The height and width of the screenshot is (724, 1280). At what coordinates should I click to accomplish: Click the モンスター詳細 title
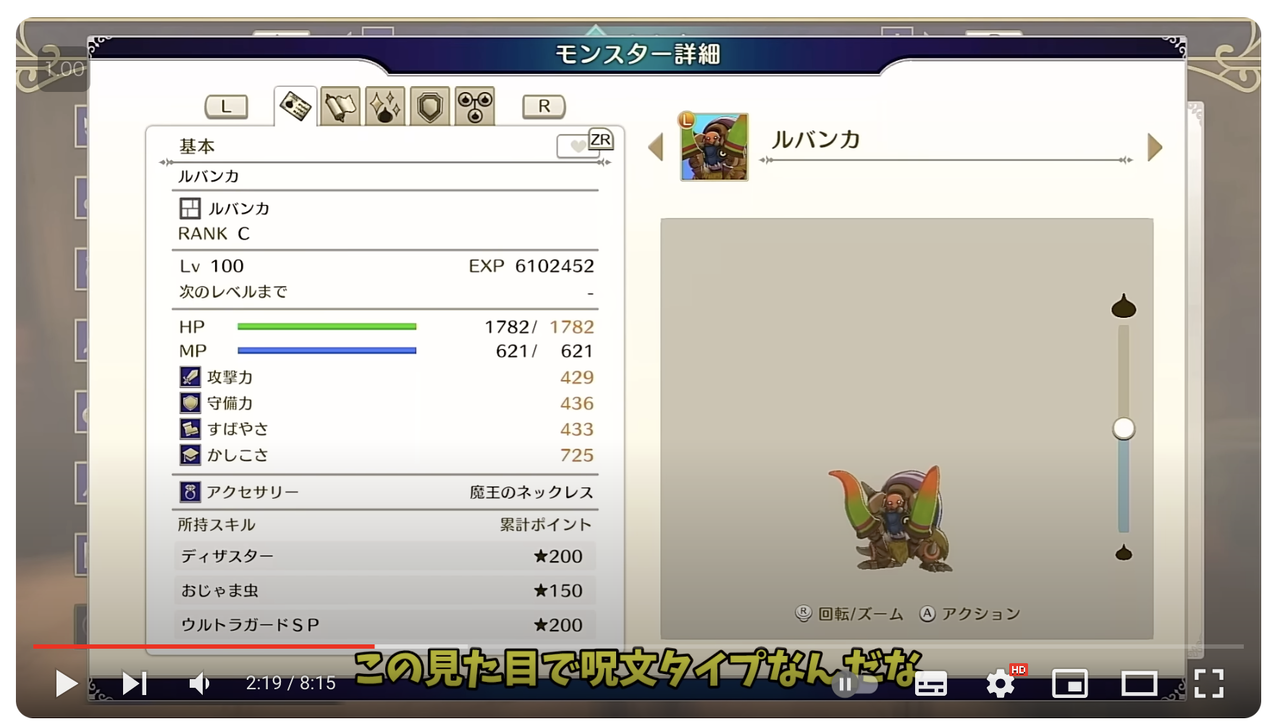pos(638,54)
